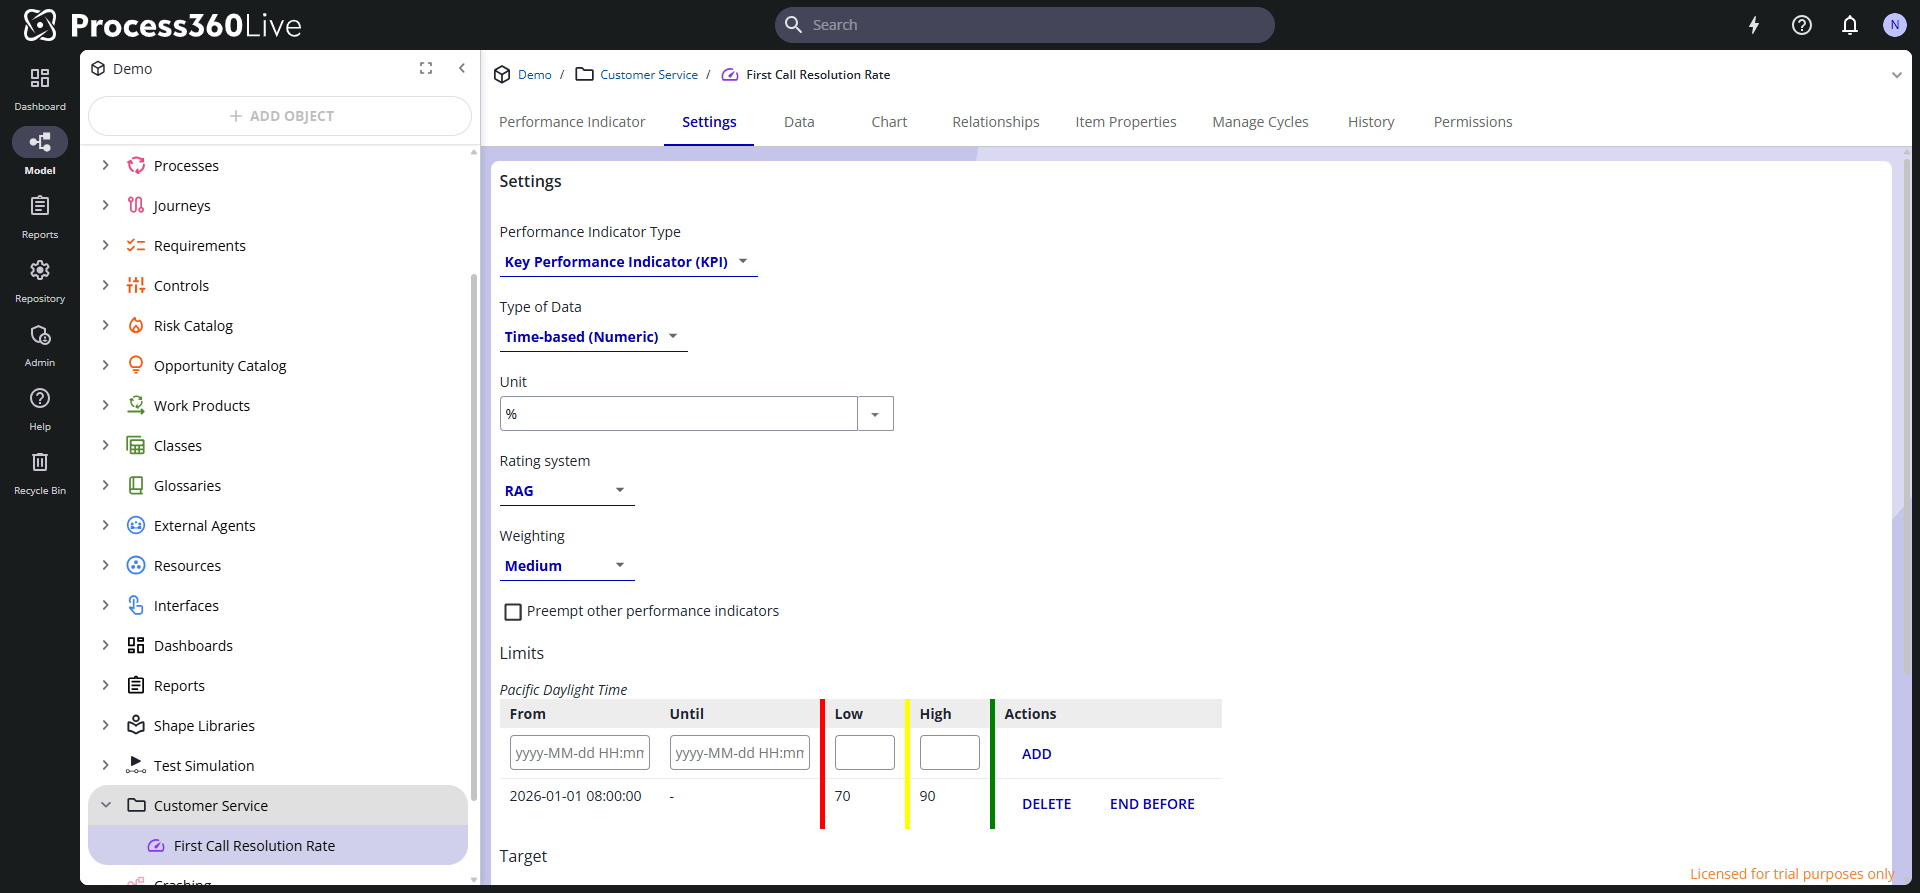The height and width of the screenshot is (893, 1920).
Task: Click the Shape Libraries icon
Action: (136, 725)
